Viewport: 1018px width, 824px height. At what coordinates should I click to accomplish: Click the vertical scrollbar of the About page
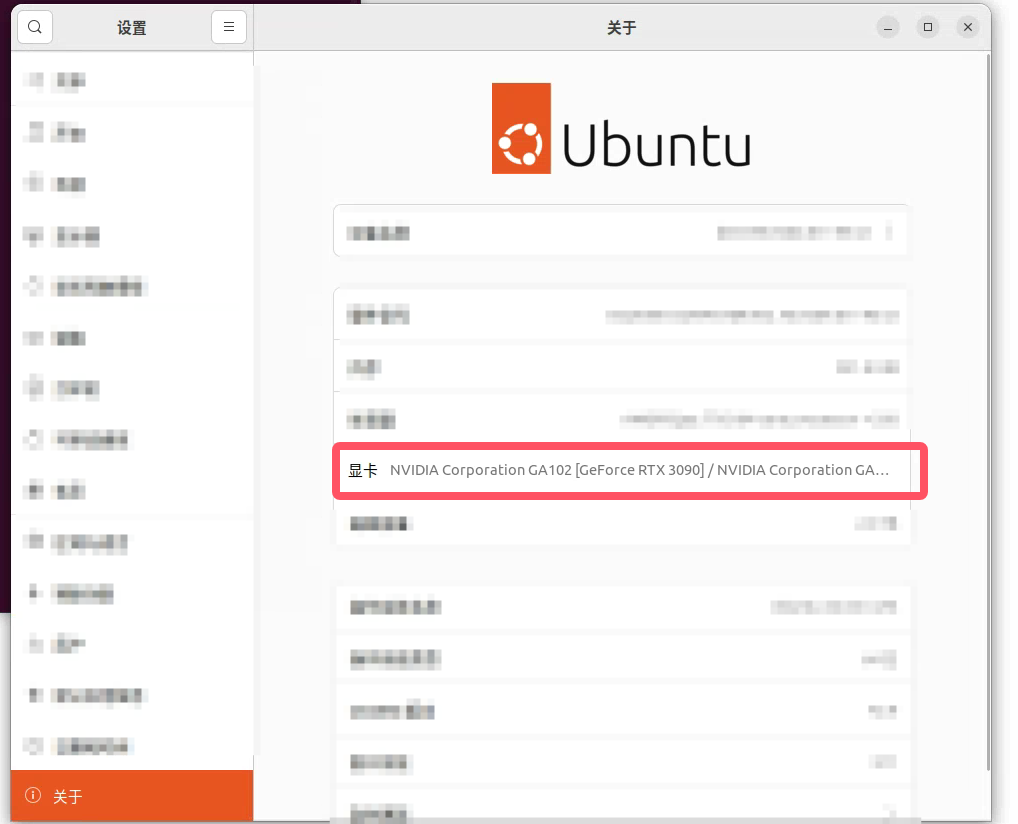[x=988, y=412]
